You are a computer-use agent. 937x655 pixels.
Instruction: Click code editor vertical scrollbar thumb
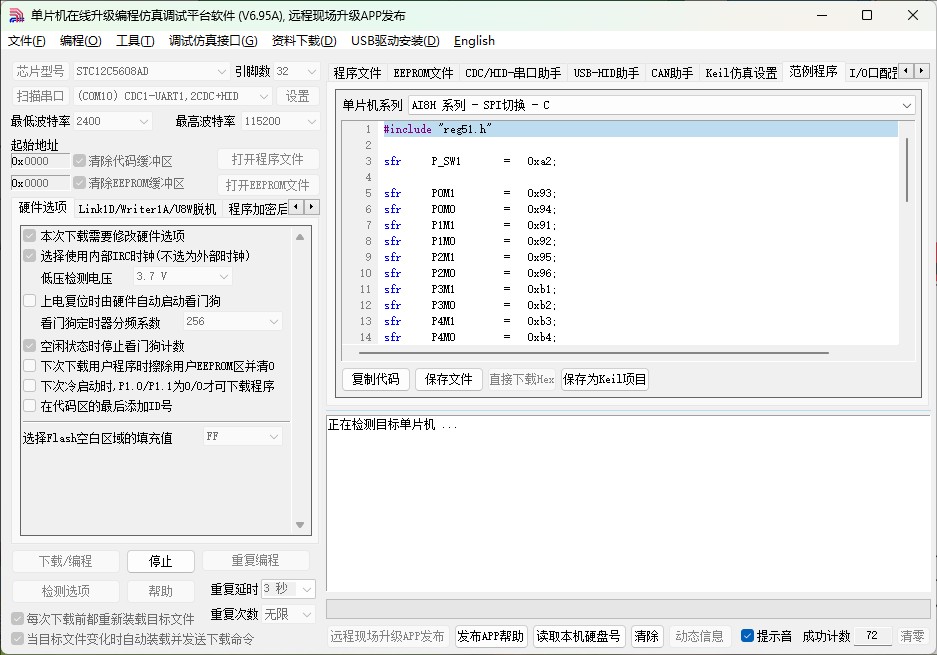pyautogui.click(x=907, y=170)
